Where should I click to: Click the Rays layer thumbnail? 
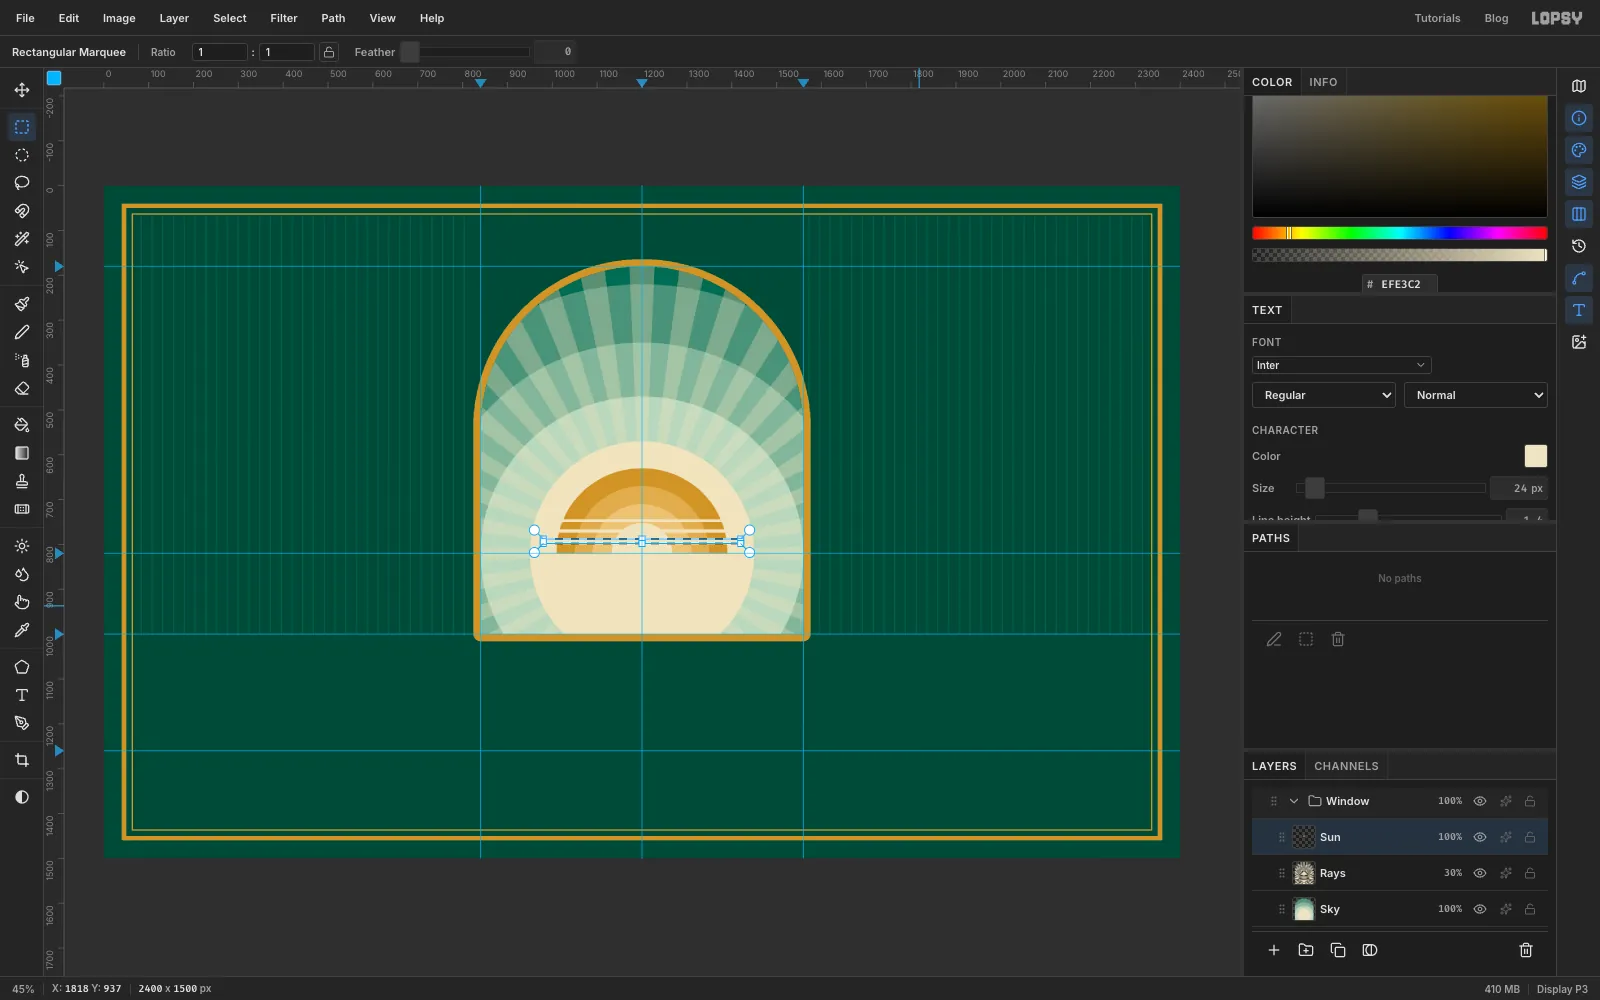(1304, 873)
